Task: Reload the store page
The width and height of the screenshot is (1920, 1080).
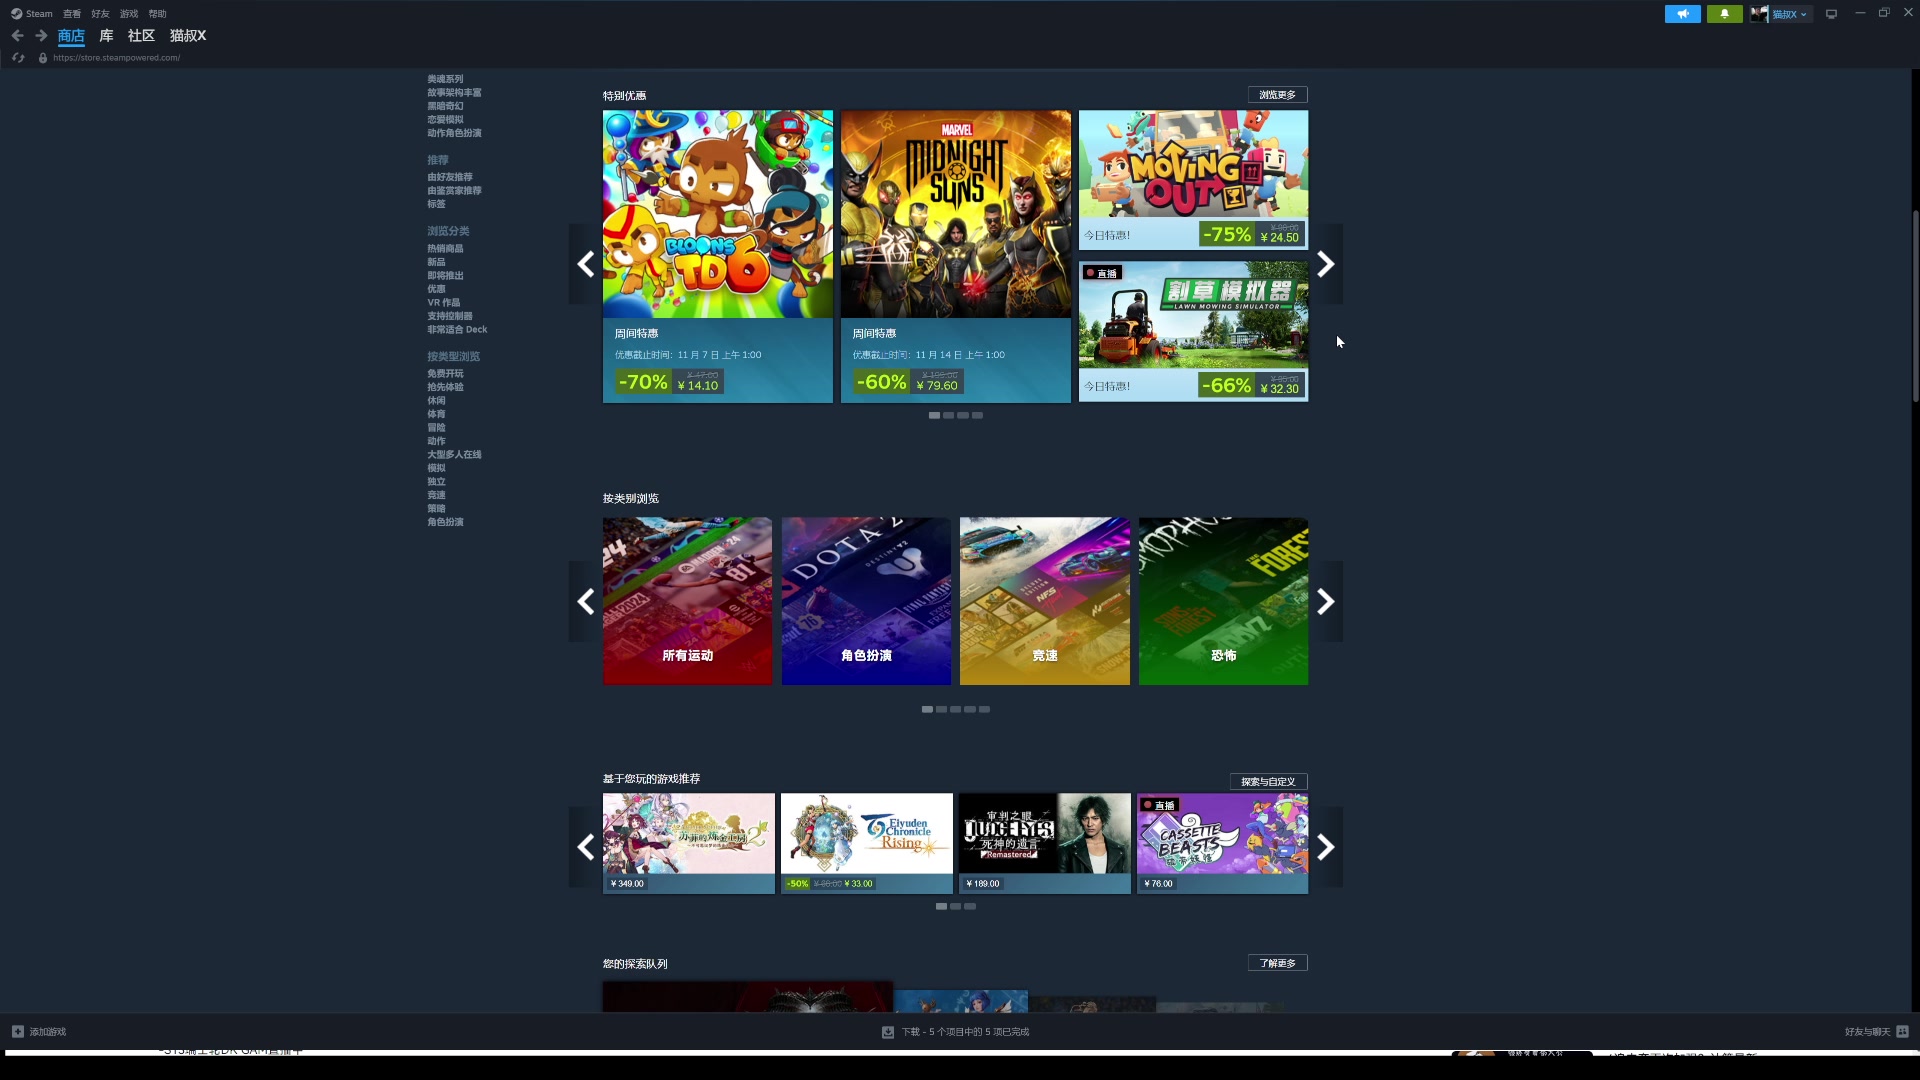Action: (18, 58)
